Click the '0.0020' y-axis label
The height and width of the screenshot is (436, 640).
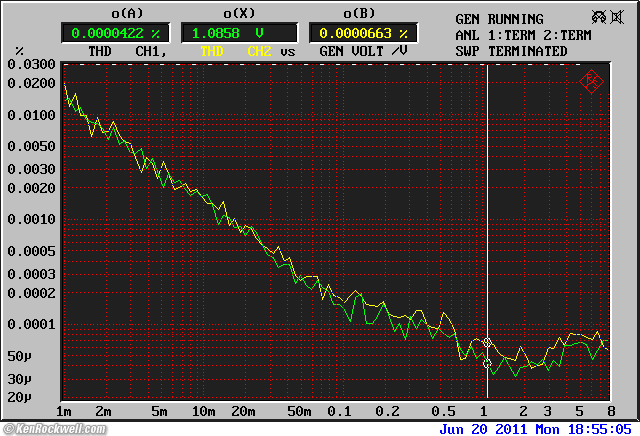pos(31,188)
